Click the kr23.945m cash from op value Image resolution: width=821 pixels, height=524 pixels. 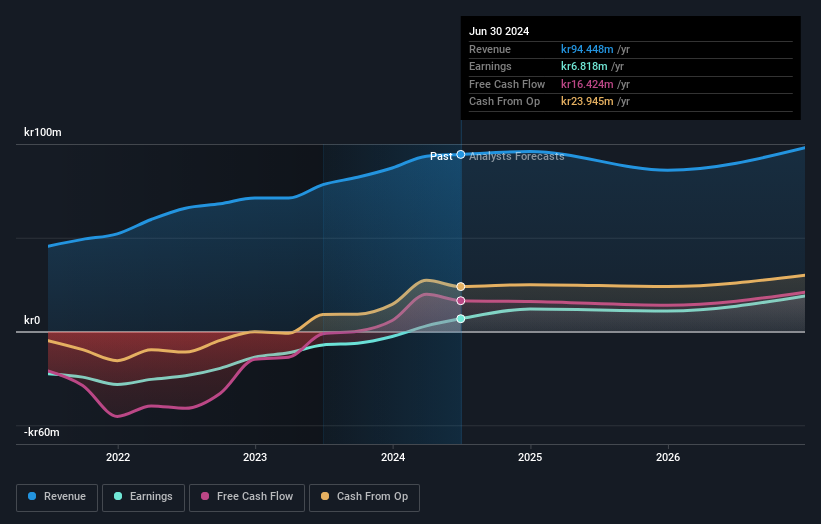pyautogui.click(x=587, y=101)
